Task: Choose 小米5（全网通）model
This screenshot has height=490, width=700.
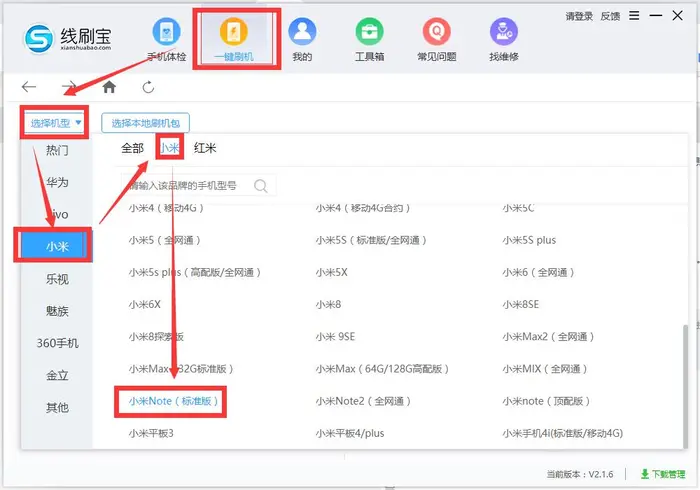Action: 165,241
